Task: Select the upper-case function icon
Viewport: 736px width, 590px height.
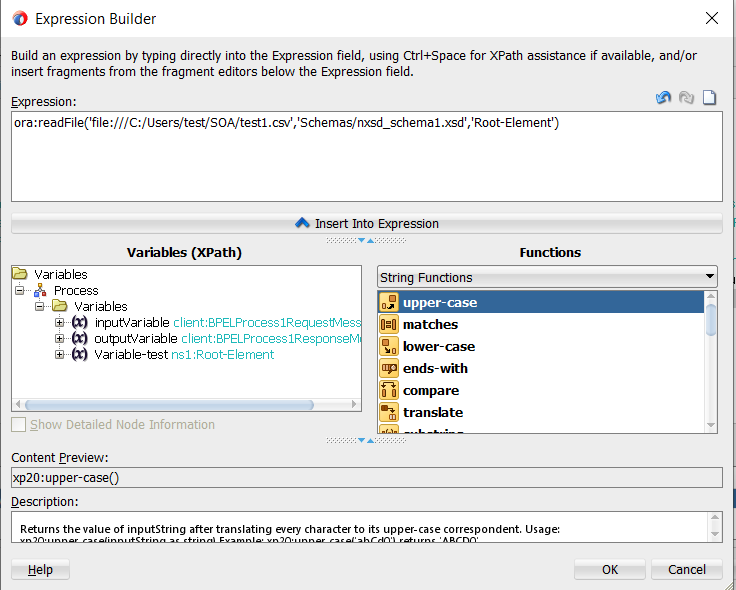Action: point(389,303)
